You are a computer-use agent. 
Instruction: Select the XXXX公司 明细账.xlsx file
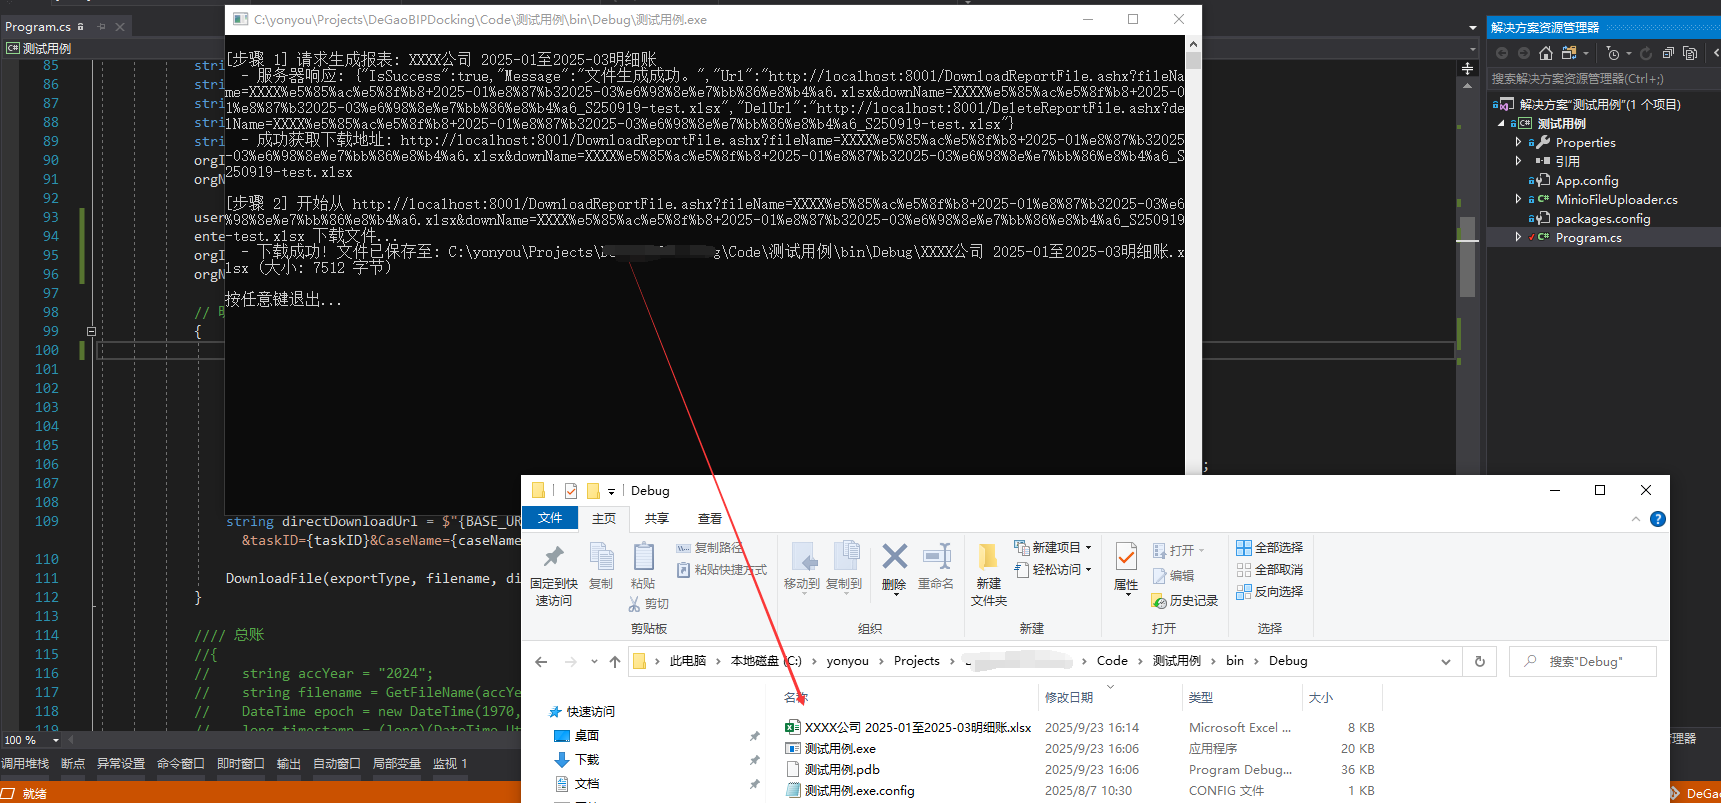[x=917, y=728]
